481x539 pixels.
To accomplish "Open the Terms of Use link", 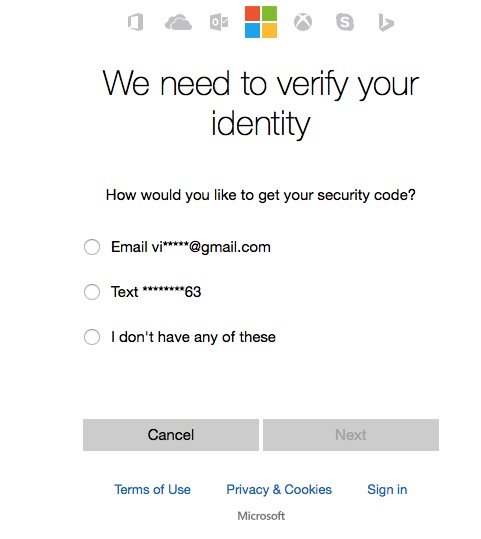I will pyautogui.click(x=152, y=490).
